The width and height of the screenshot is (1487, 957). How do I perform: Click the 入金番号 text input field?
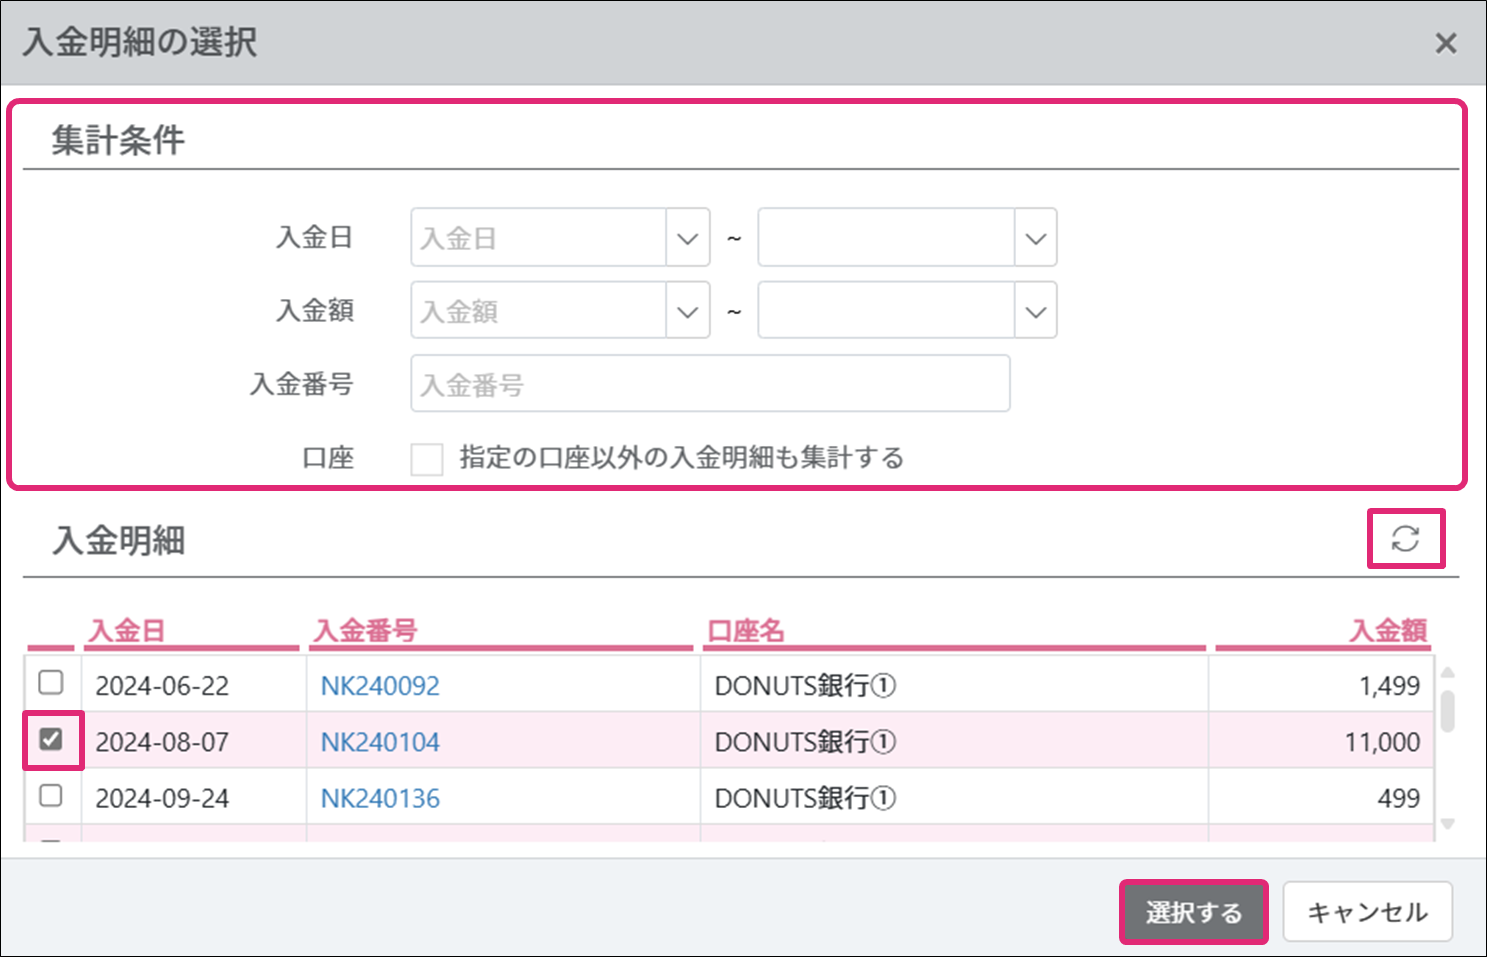pyautogui.click(x=710, y=384)
